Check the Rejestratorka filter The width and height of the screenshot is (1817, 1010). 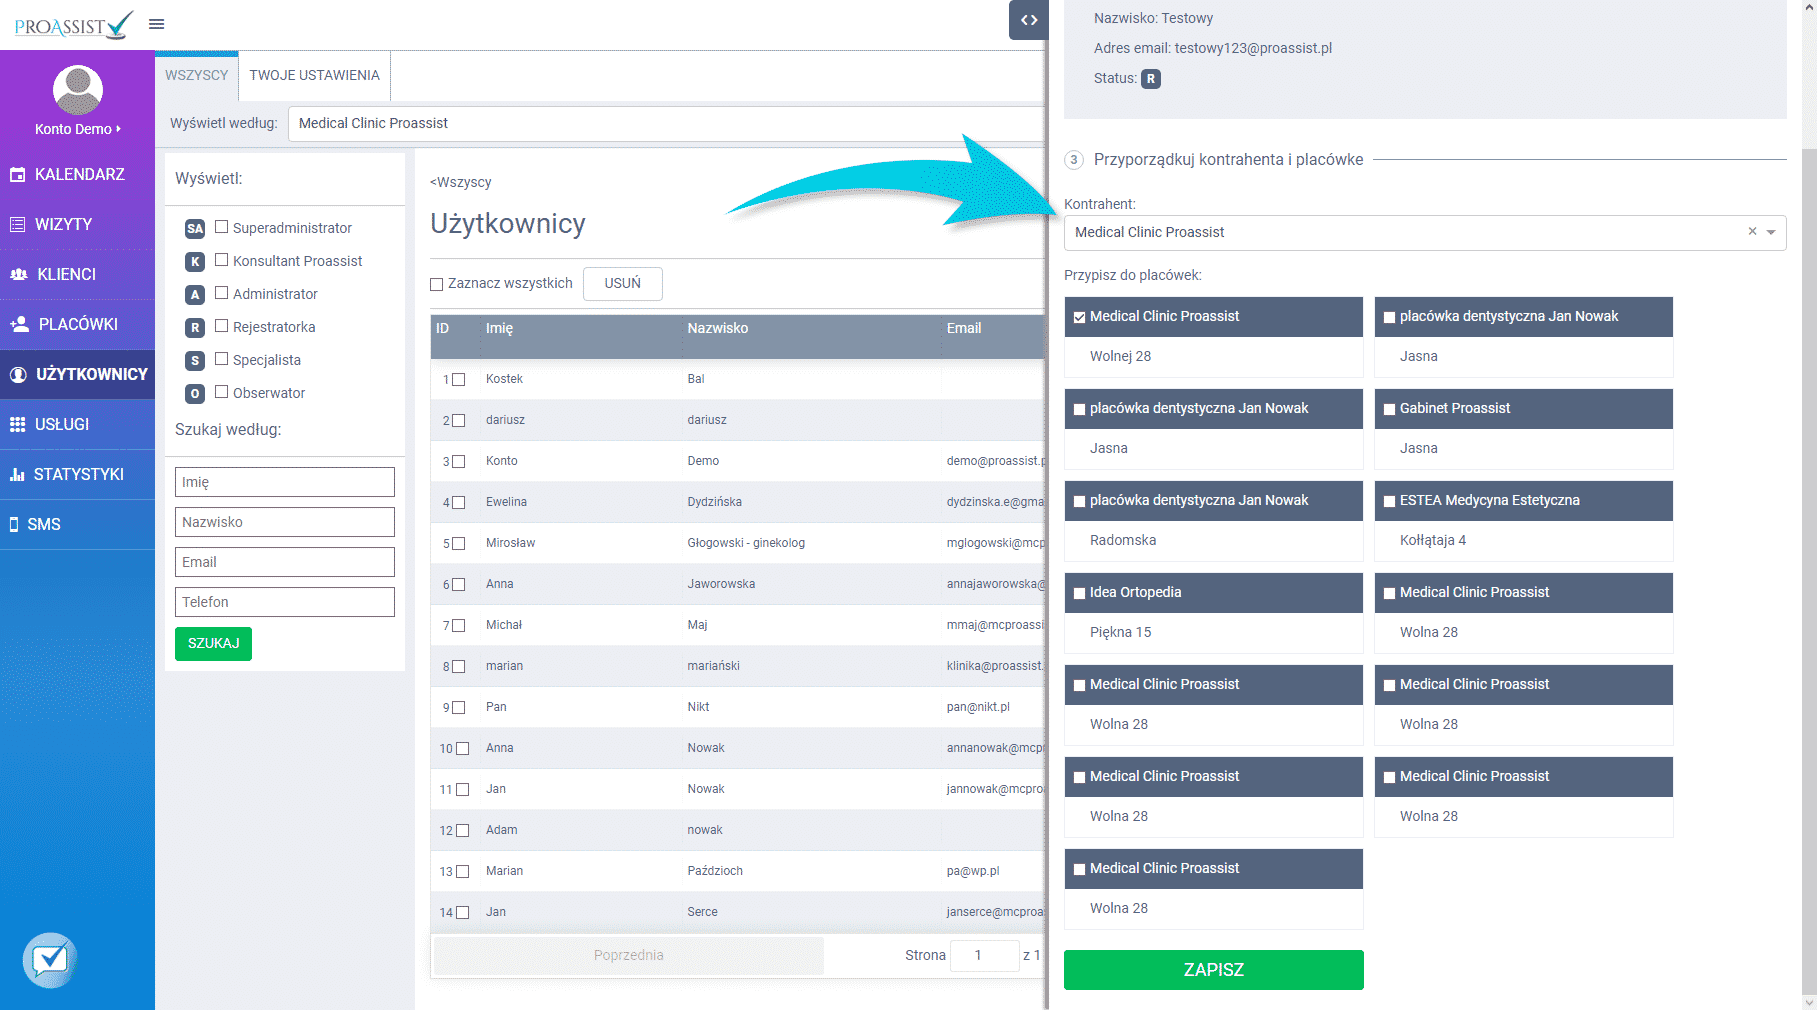tap(222, 326)
